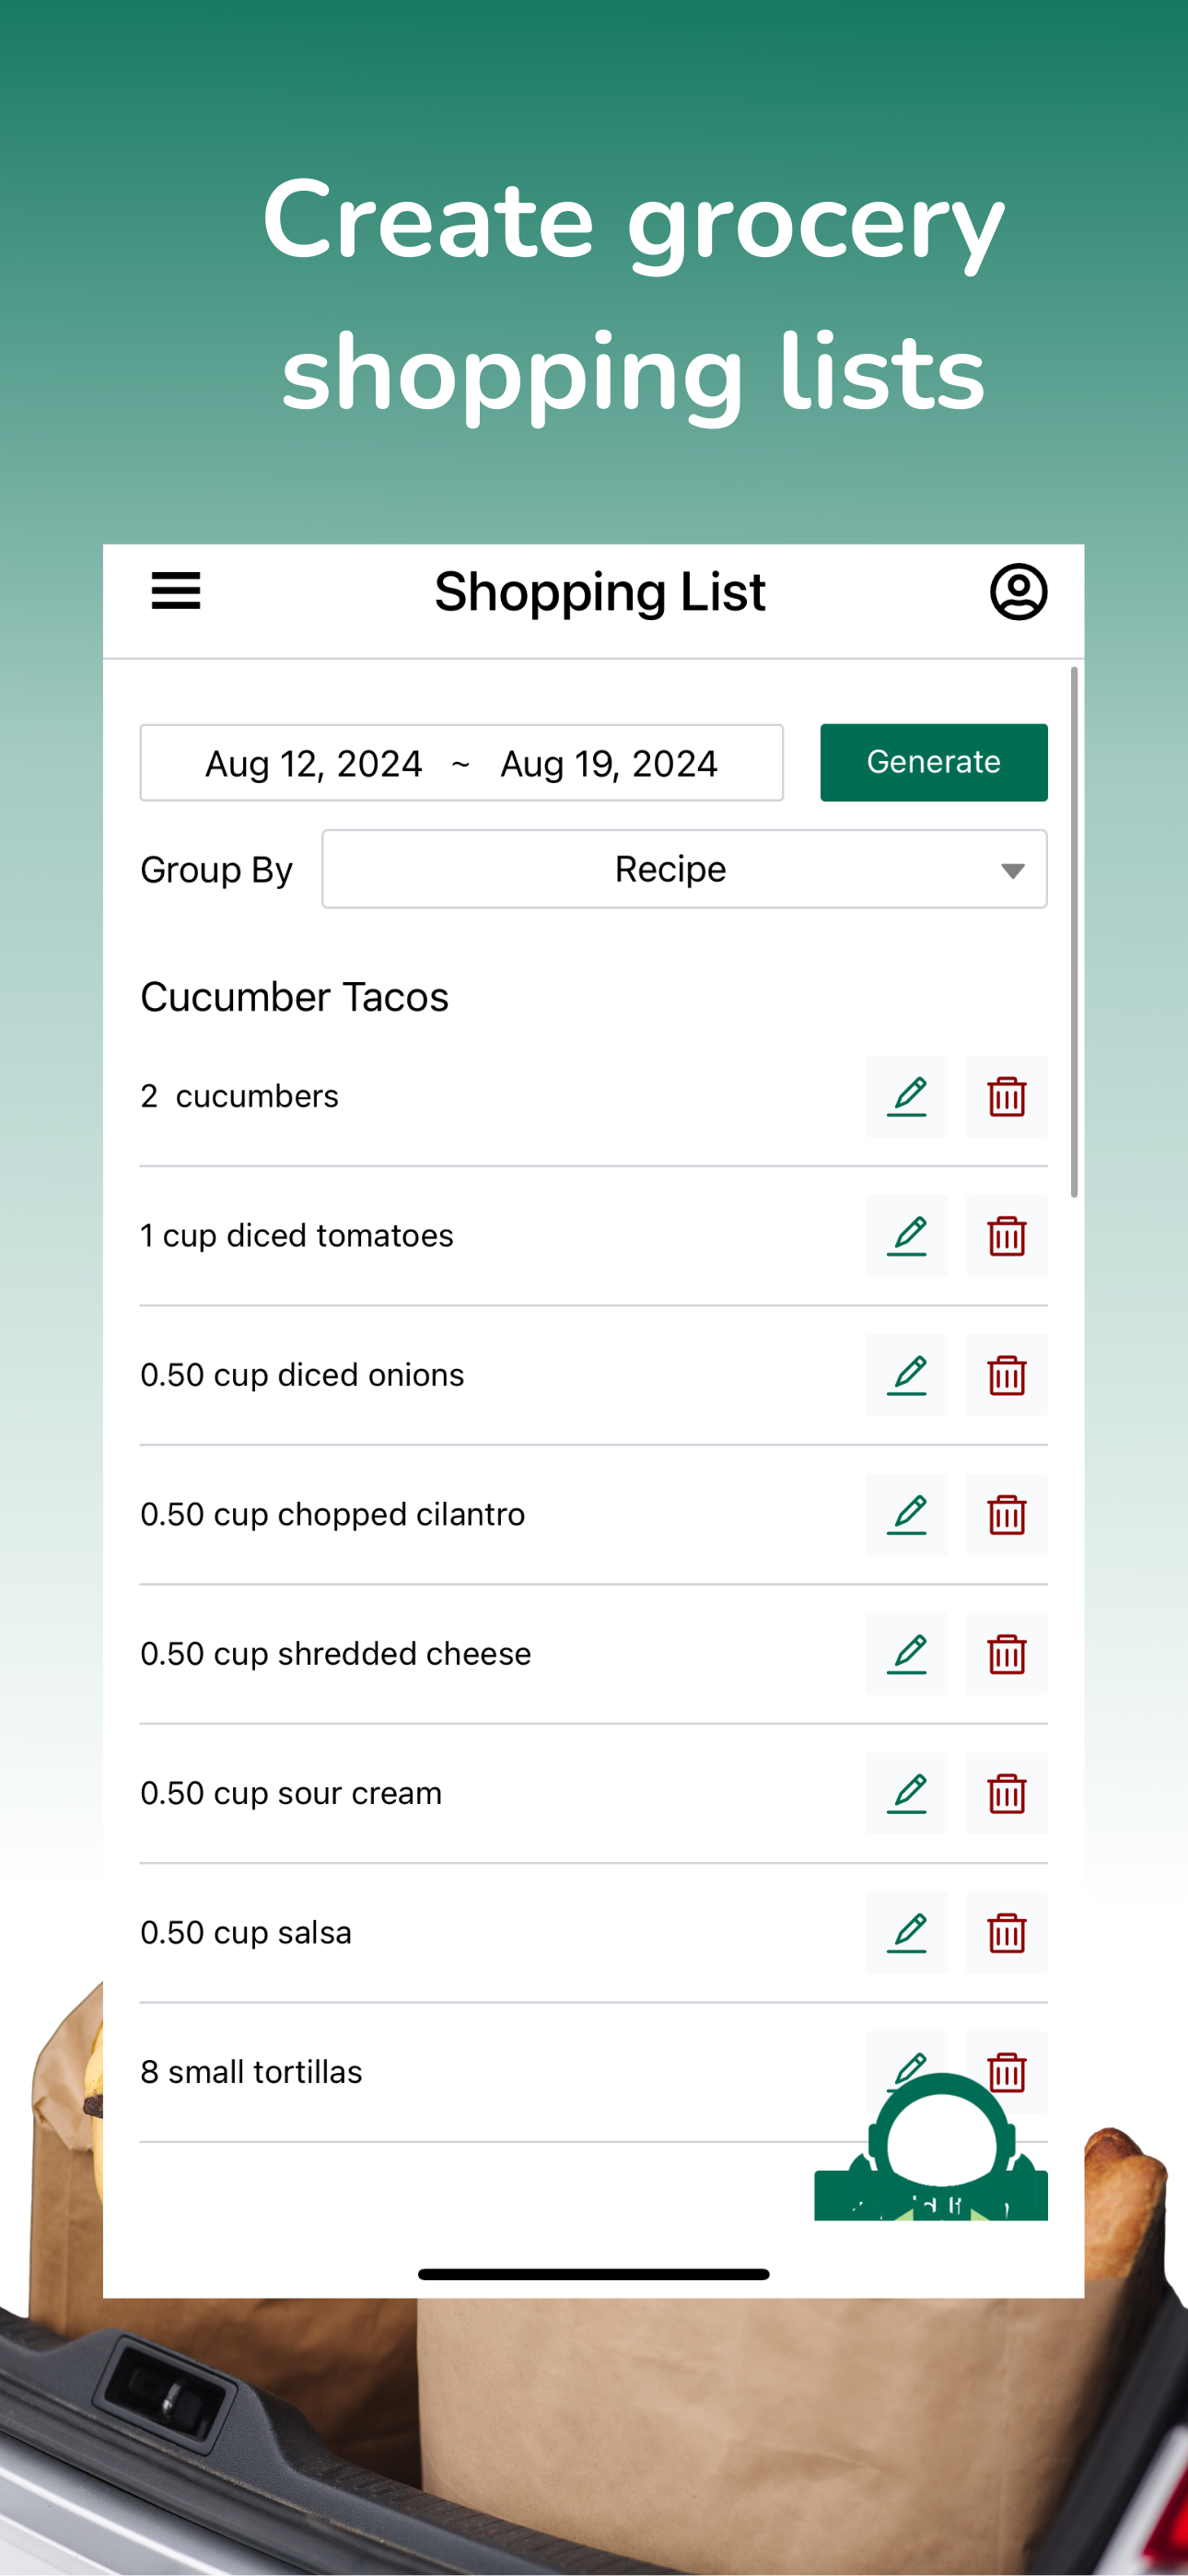Delete the cucumbers item
This screenshot has height=2576, width=1188.
click(x=1006, y=1096)
